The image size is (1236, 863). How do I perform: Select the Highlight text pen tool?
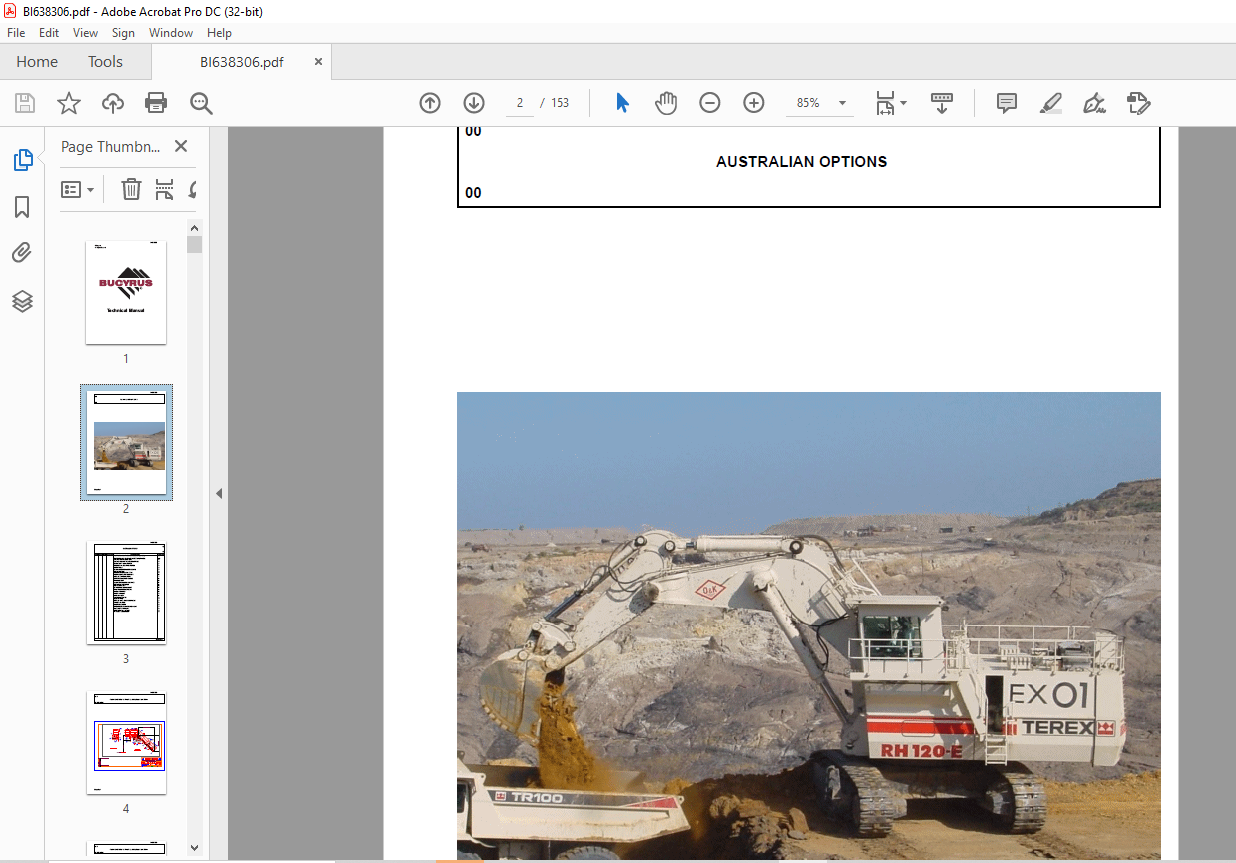[1050, 103]
